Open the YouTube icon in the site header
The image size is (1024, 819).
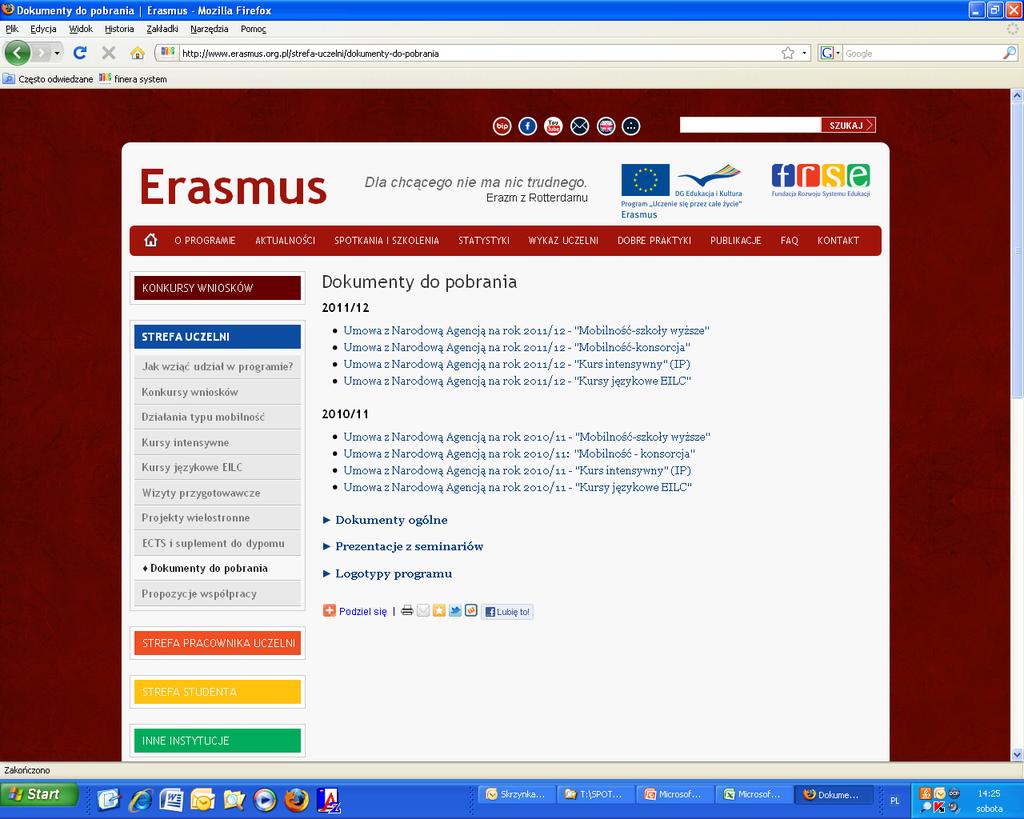553,126
